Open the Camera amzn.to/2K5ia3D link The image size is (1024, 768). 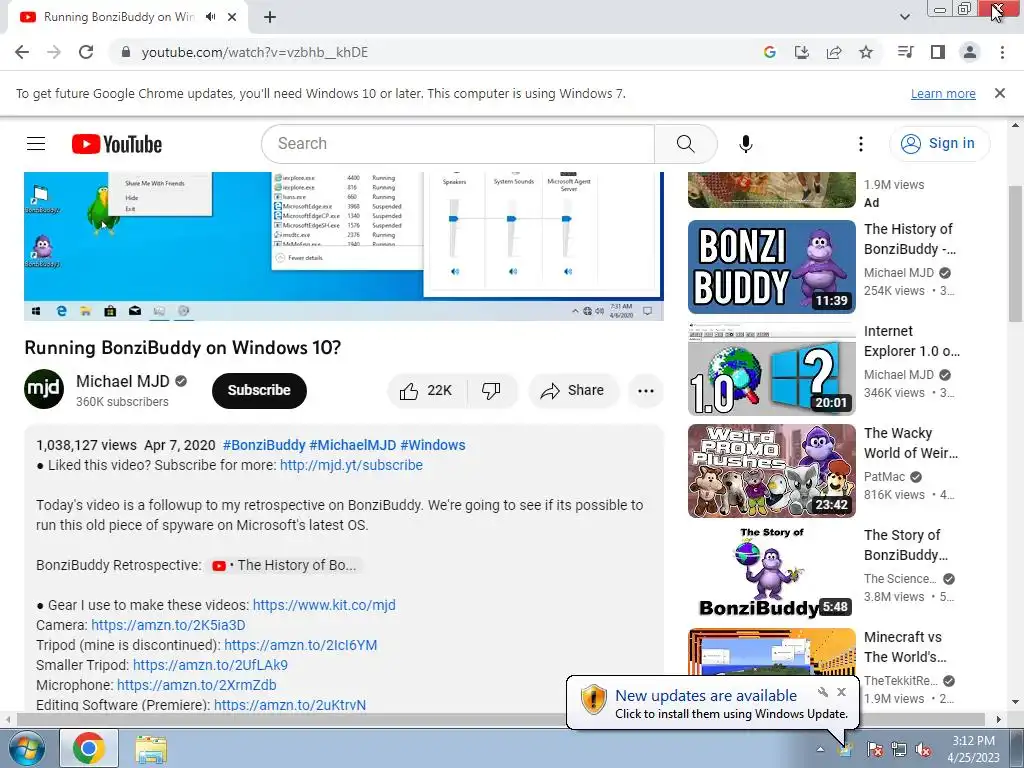(x=168, y=625)
